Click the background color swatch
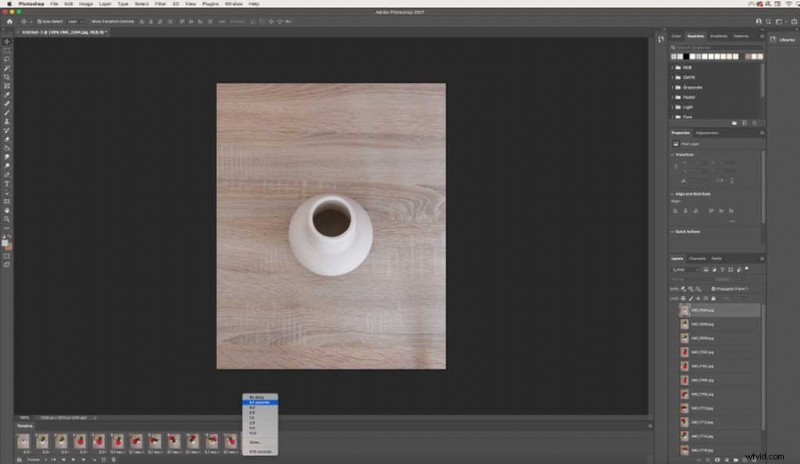 coord(9,247)
